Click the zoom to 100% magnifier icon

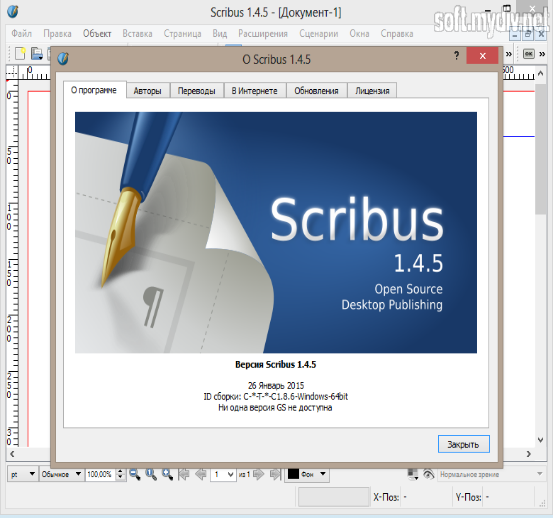point(151,474)
